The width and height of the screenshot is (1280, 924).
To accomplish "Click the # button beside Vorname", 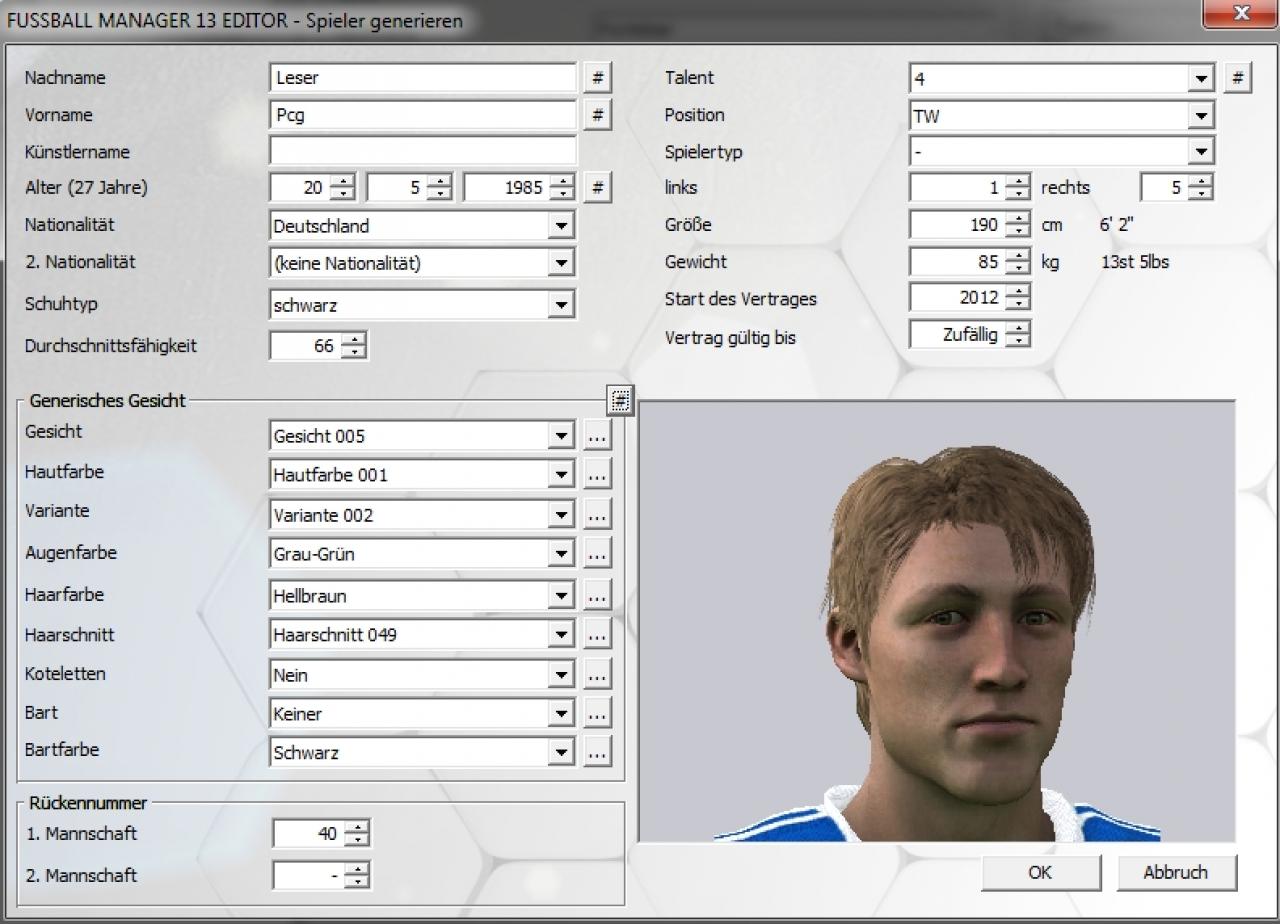I will pos(597,115).
